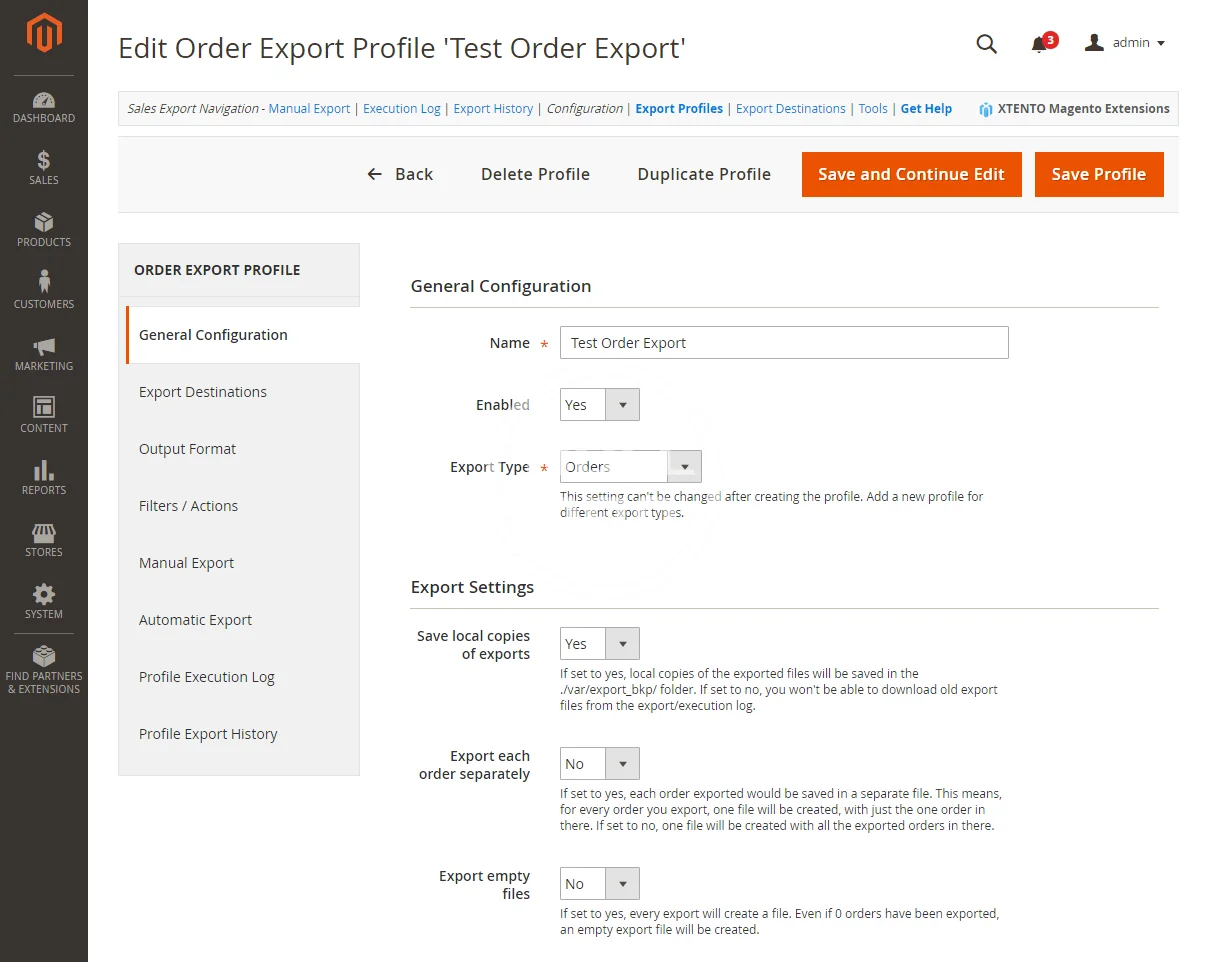Open the Customers sidebar menu
The image size is (1209, 962).
click(x=44, y=292)
